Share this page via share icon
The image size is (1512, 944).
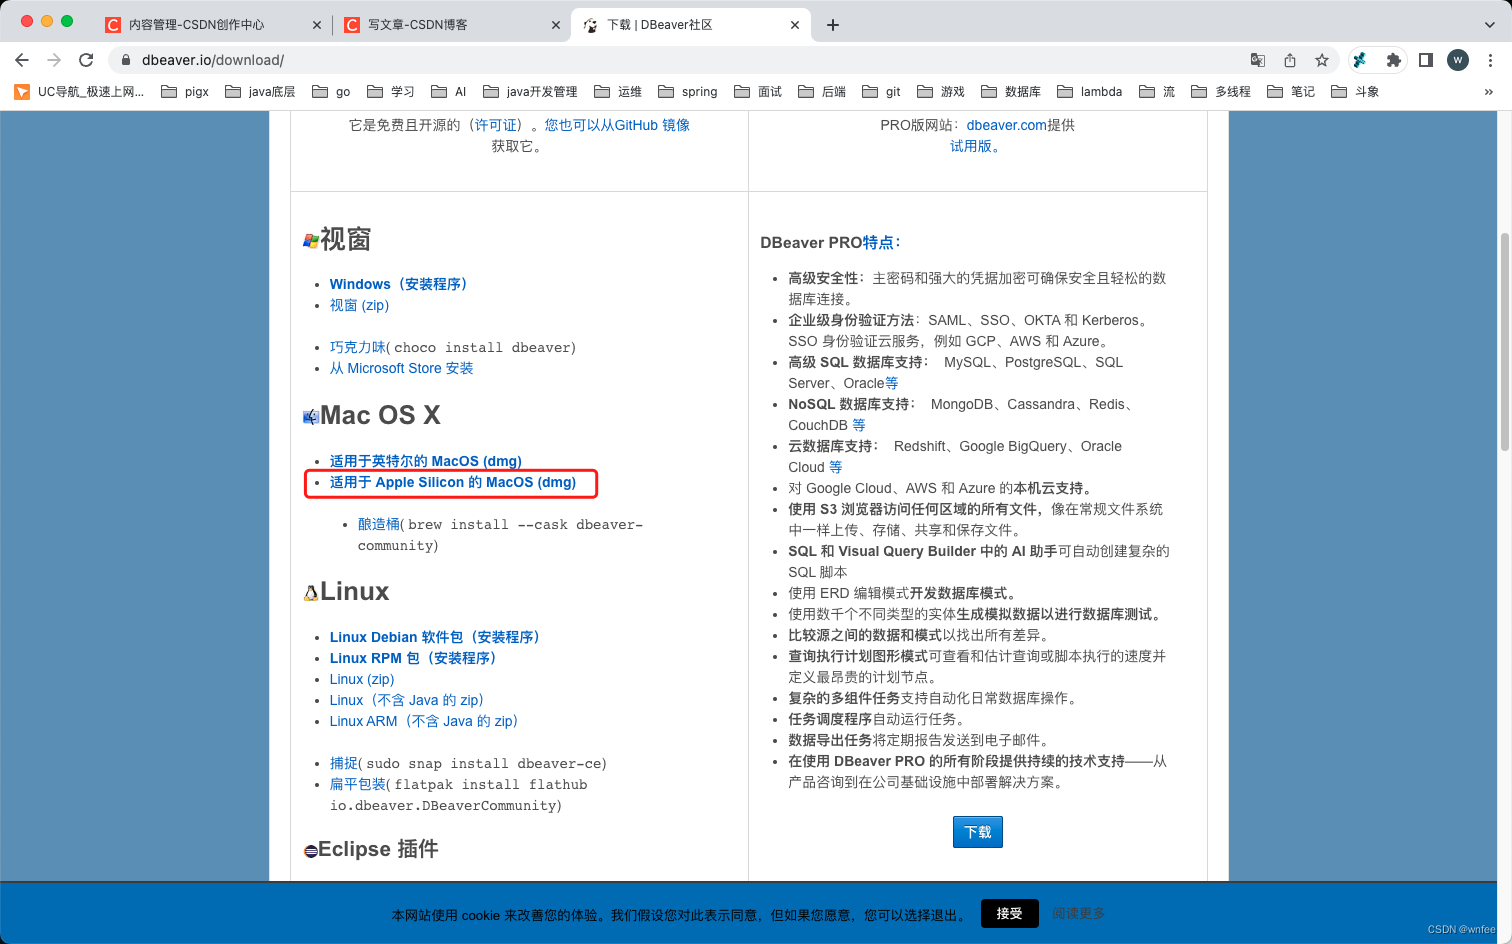pyautogui.click(x=1290, y=60)
